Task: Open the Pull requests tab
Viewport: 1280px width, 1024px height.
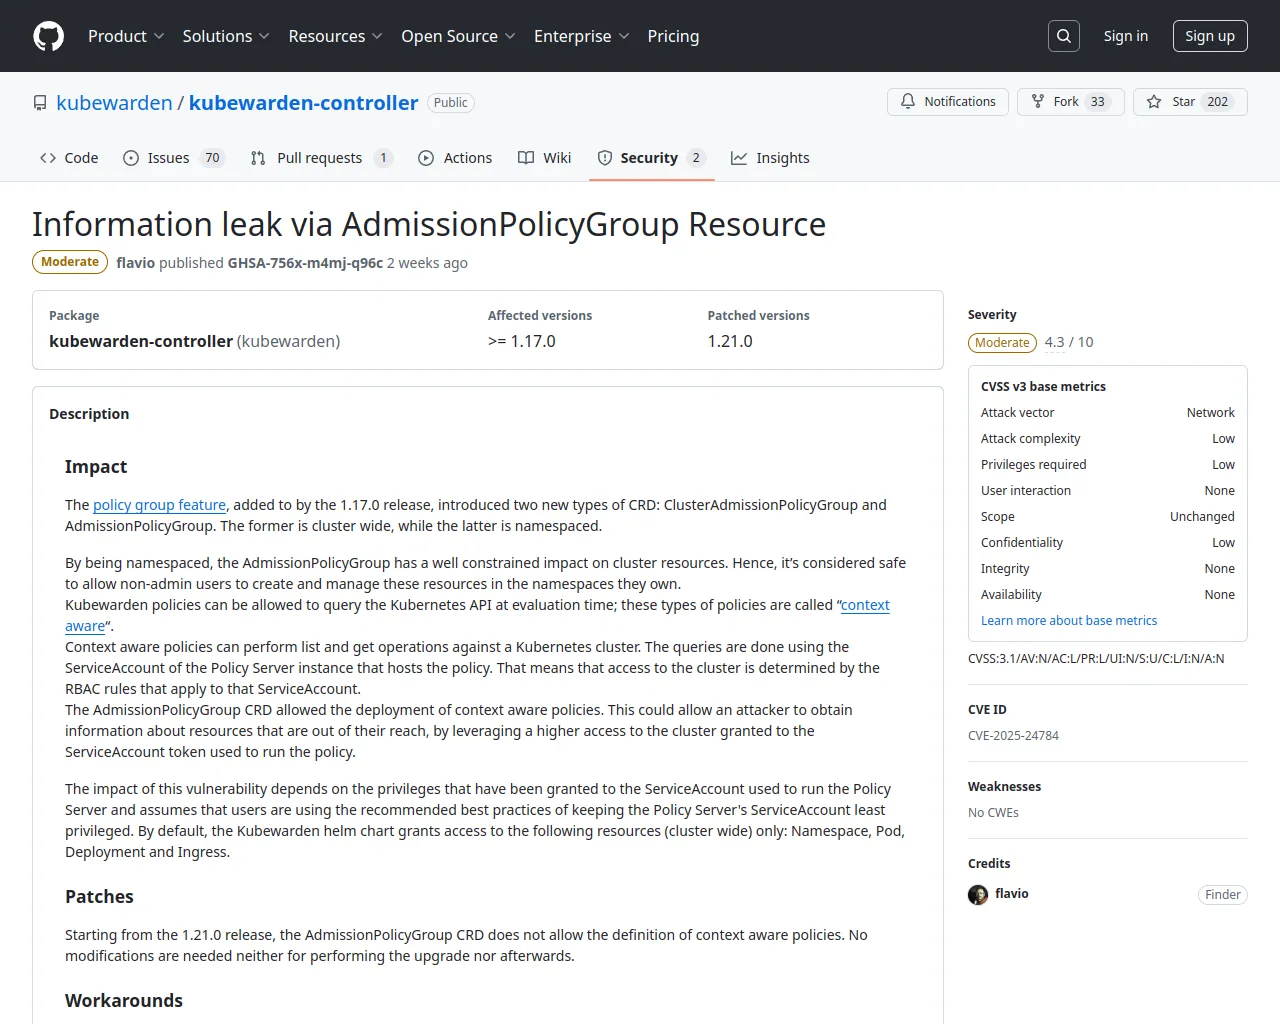Action: [321, 158]
